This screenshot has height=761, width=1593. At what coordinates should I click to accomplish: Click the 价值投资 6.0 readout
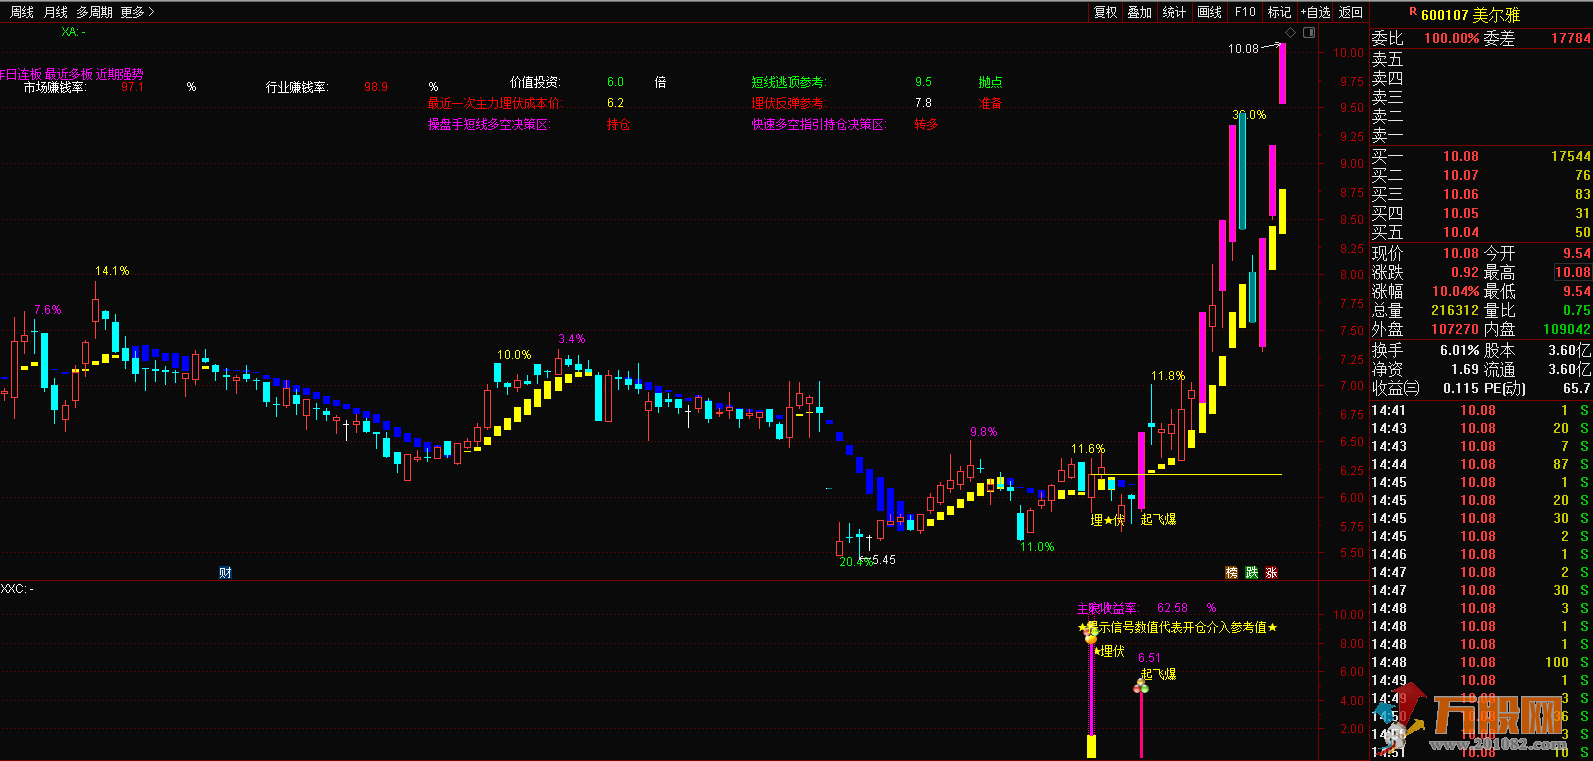click(567, 82)
